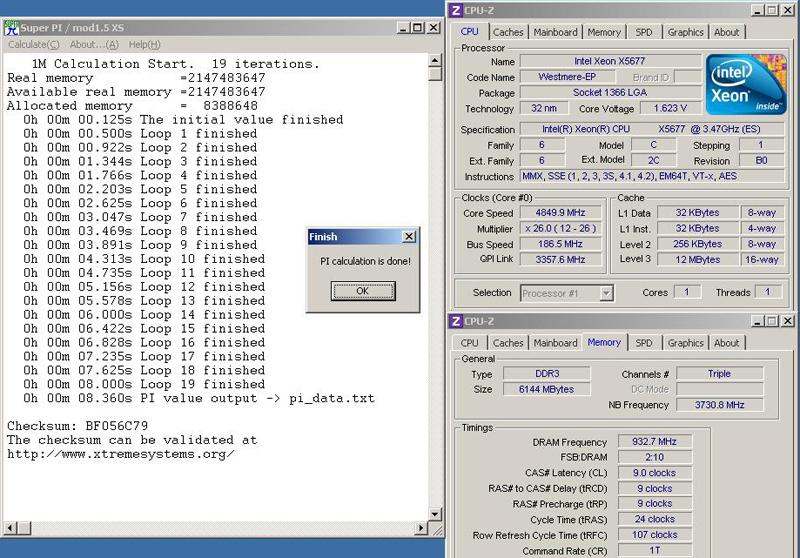Image resolution: width=800 pixels, height=558 pixels.
Task: Click Super PI vertical scrollbar up arrow
Action: pyautogui.click(x=435, y=60)
